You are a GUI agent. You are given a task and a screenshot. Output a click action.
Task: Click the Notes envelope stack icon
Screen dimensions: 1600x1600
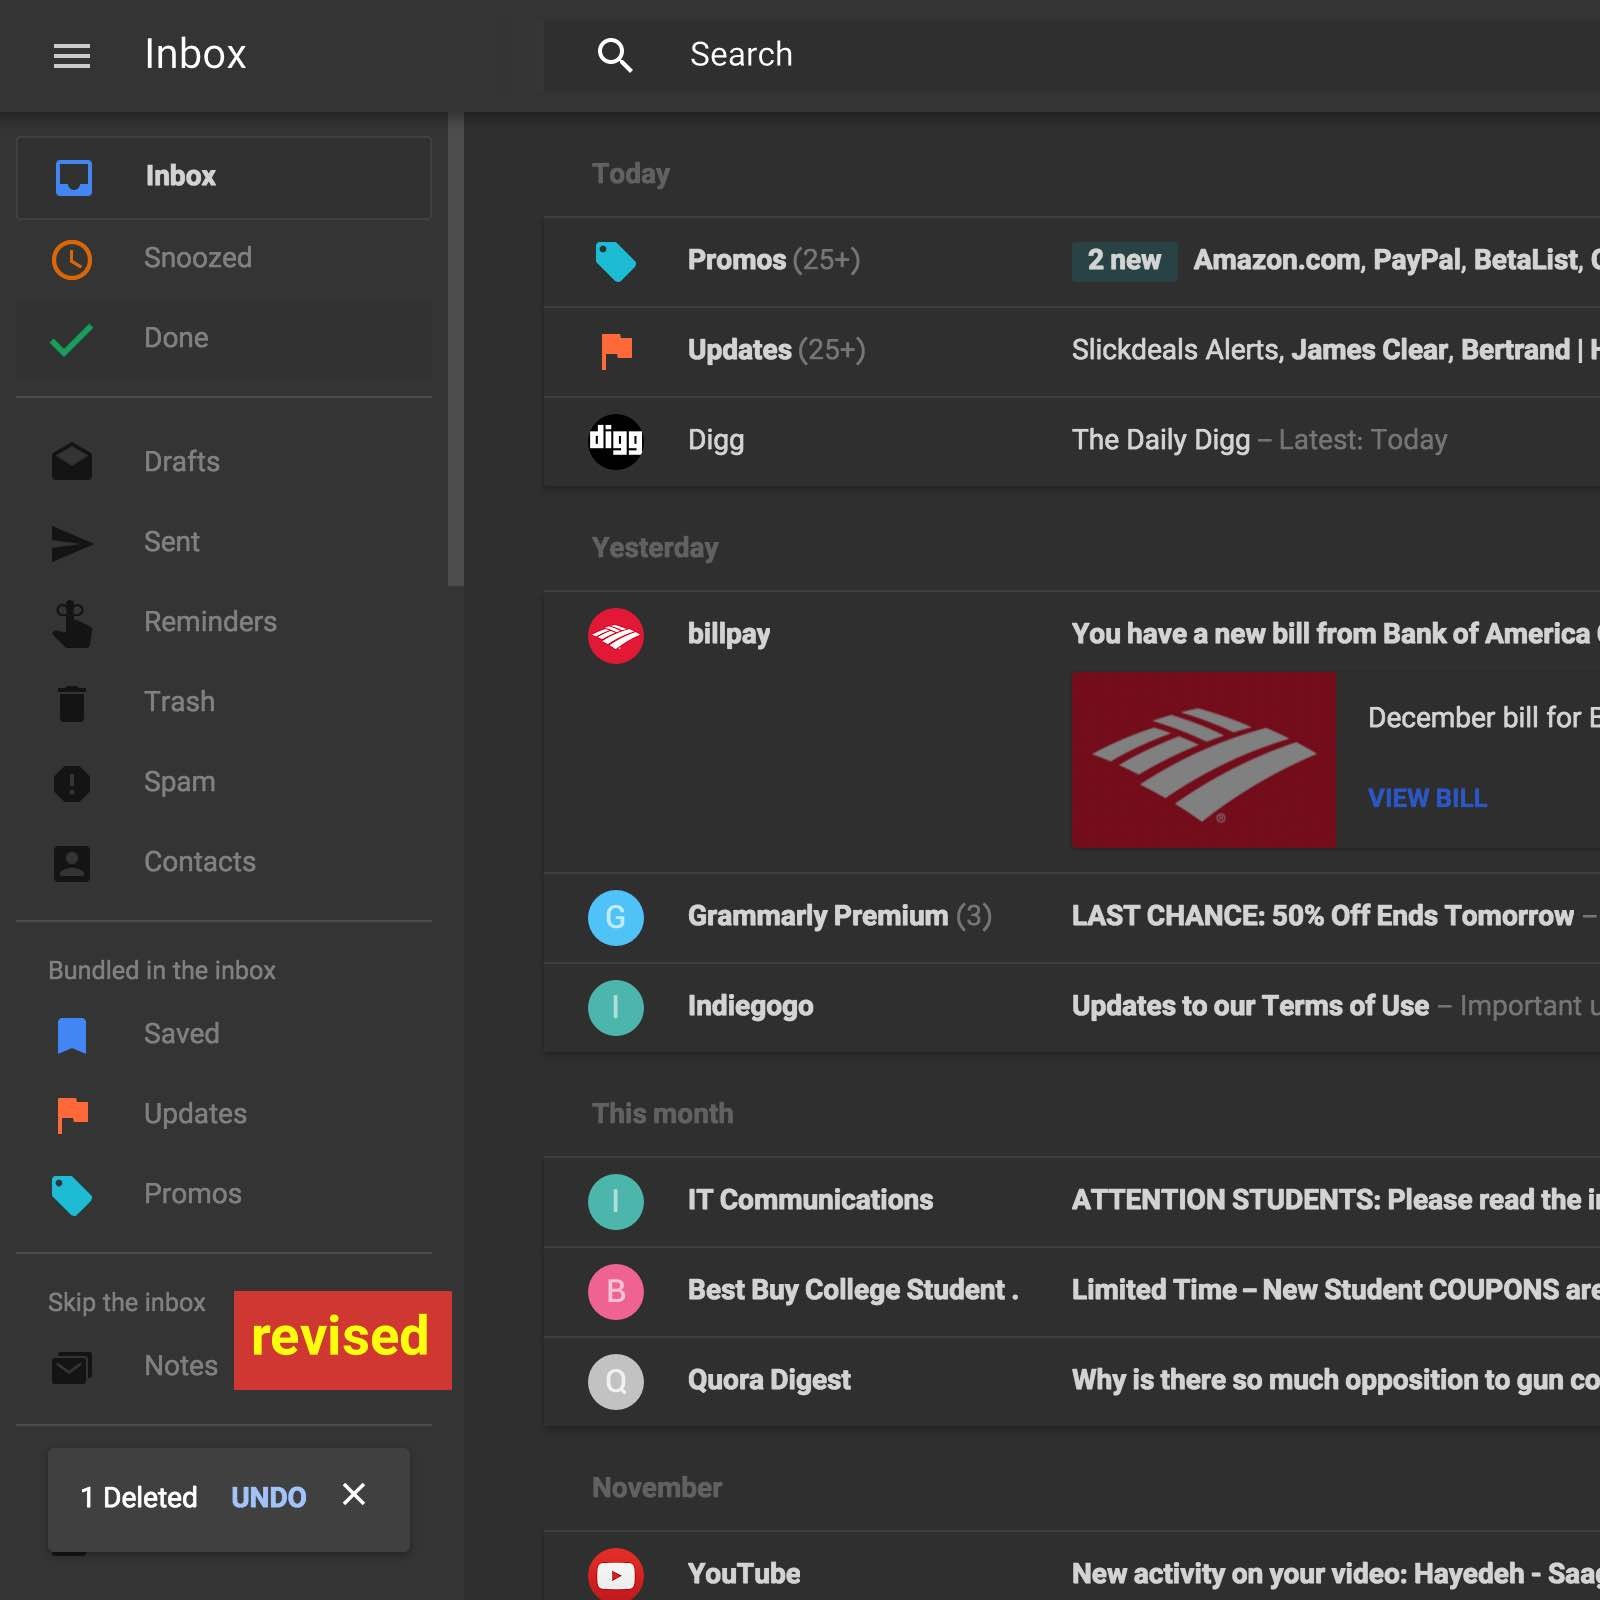tap(72, 1367)
